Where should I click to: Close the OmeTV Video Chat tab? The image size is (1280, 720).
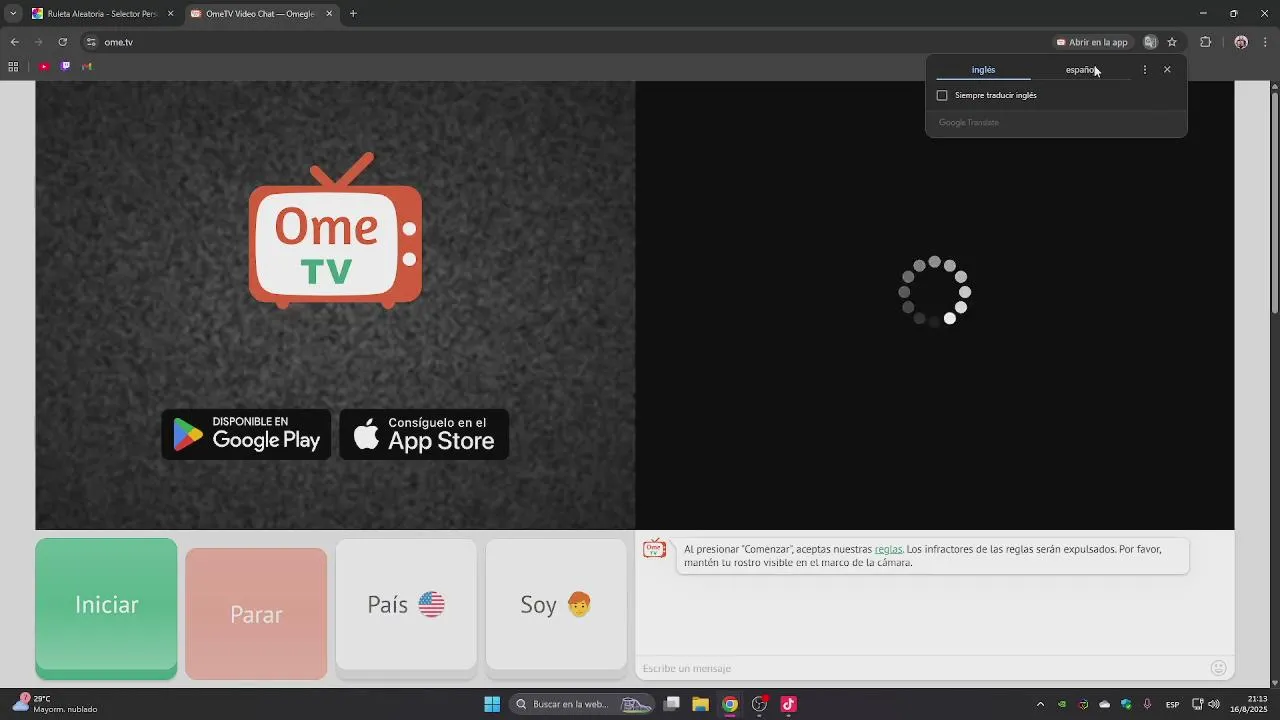(x=329, y=14)
